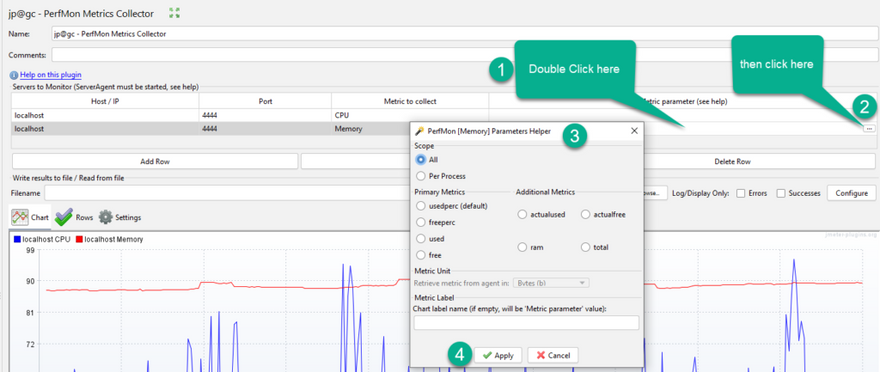This screenshot has width=880, height=372.
Task: Click the Port column header
Action: pos(265,101)
